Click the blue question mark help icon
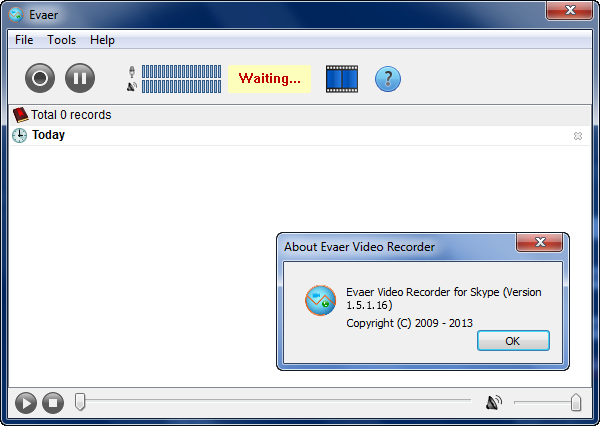Viewport: 600px width, 426px height. [388, 79]
